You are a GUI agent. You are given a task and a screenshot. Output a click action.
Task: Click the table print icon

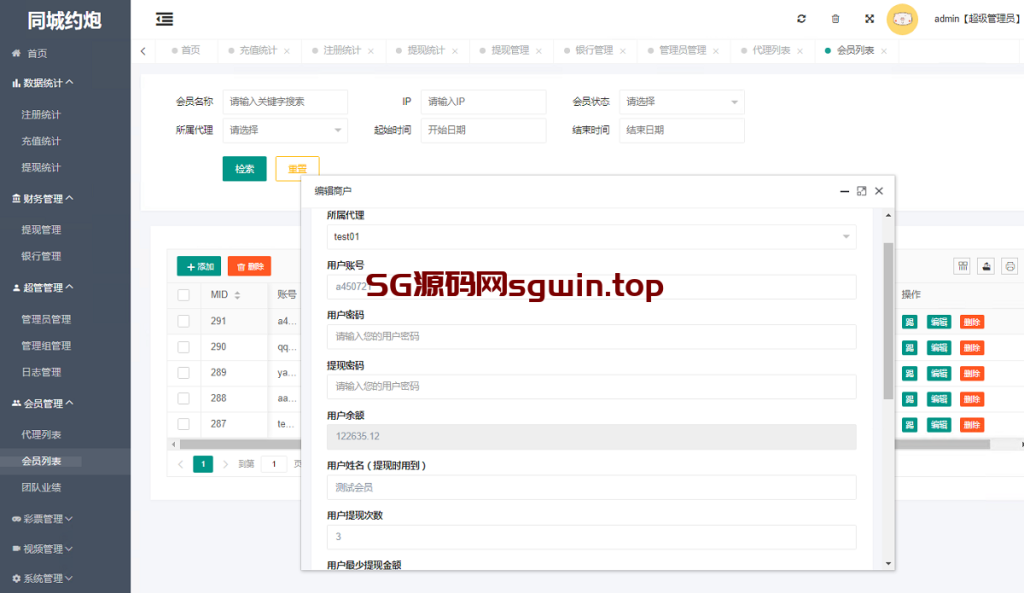pyautogui.click(x=1010, y=266)
